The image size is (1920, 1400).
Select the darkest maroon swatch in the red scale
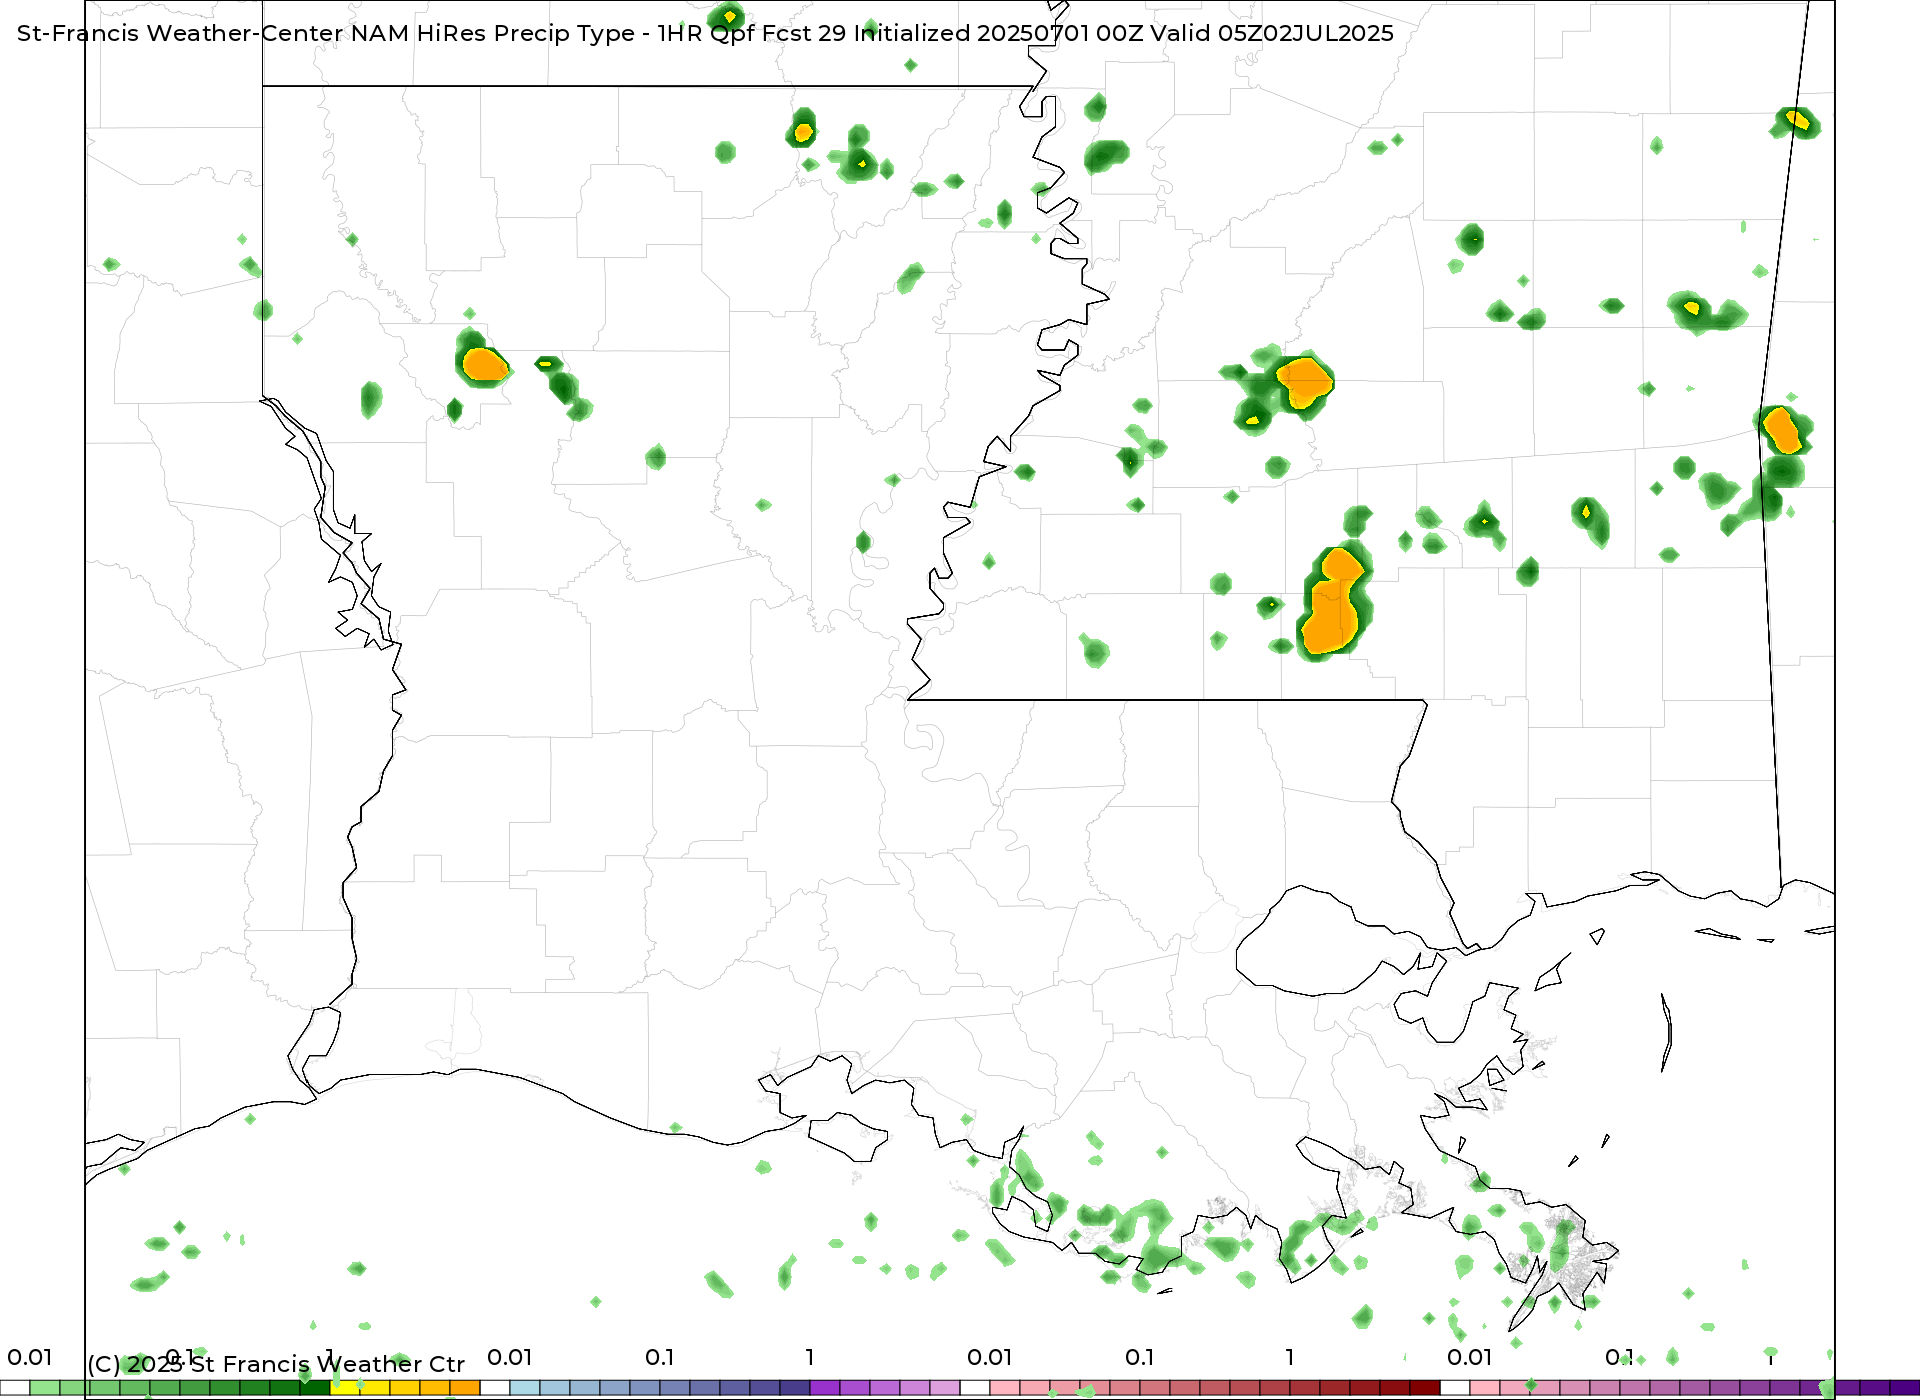[1425, 1388]
